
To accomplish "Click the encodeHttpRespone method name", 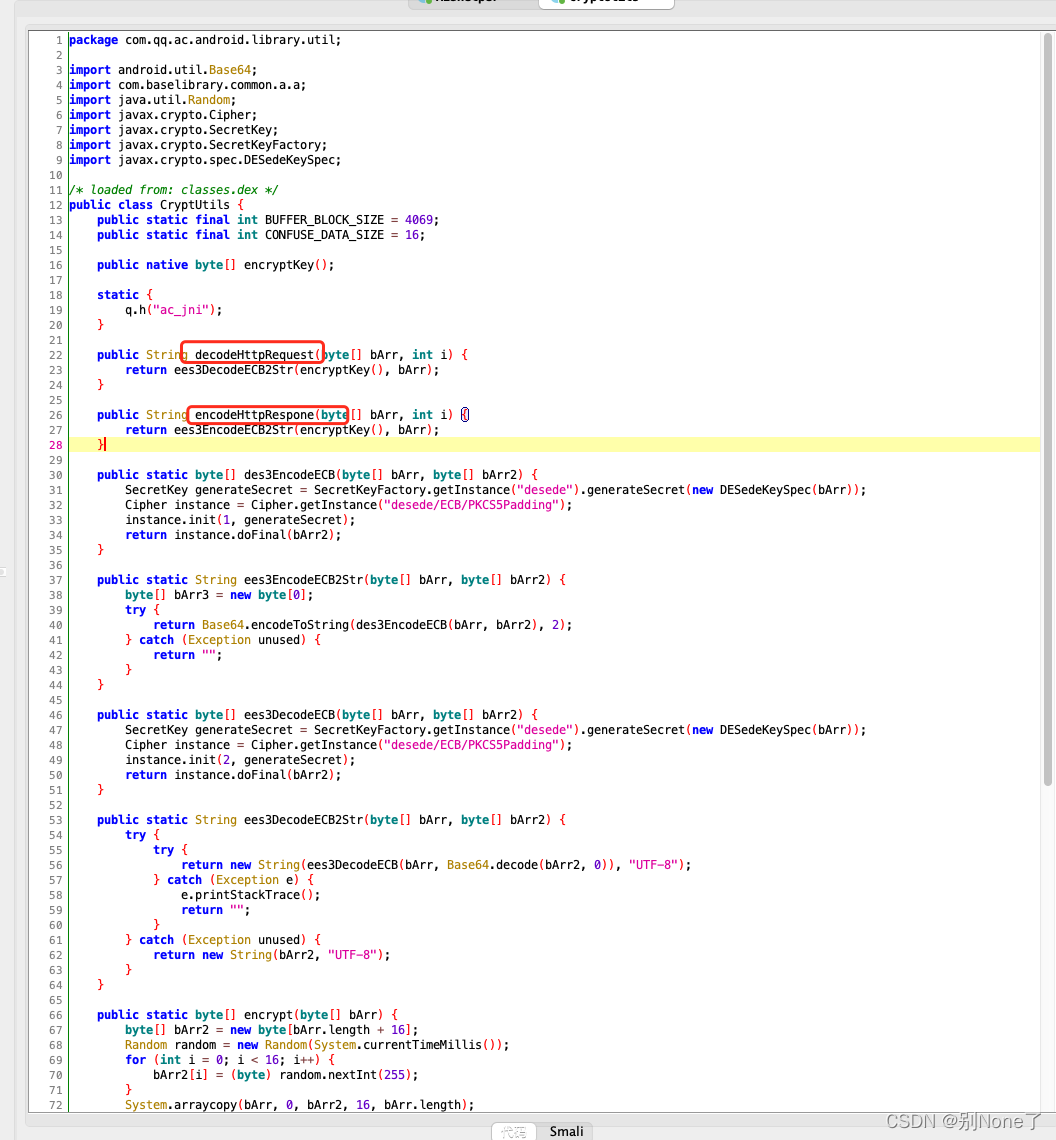I will point(254,415).
